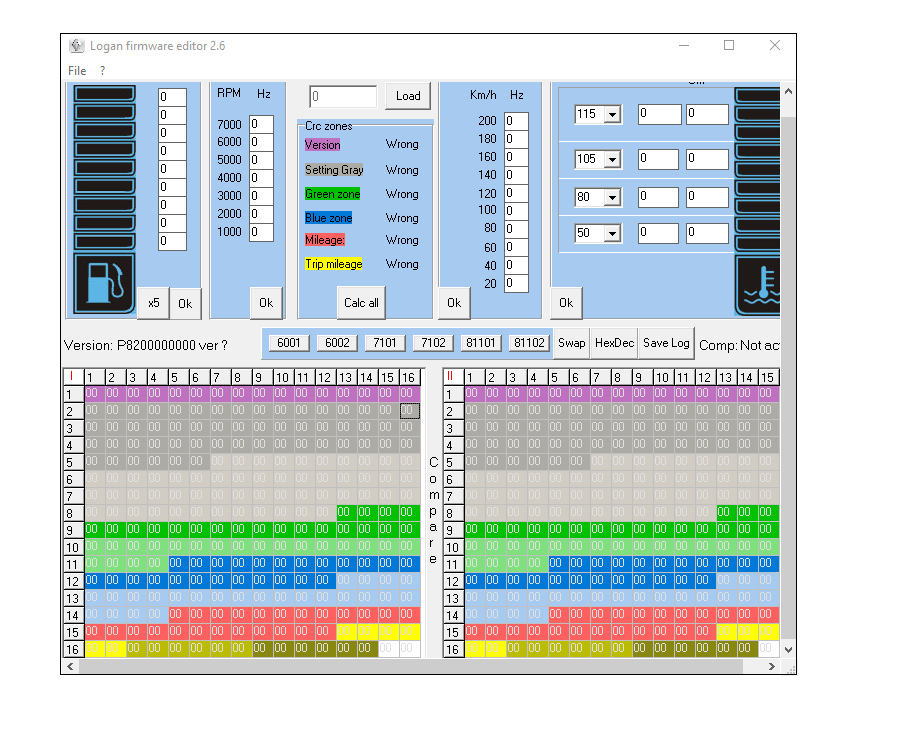Select the 6002 preset button
Image resolution: width=900 pixels, height=734 pixels.
(337, 343)
